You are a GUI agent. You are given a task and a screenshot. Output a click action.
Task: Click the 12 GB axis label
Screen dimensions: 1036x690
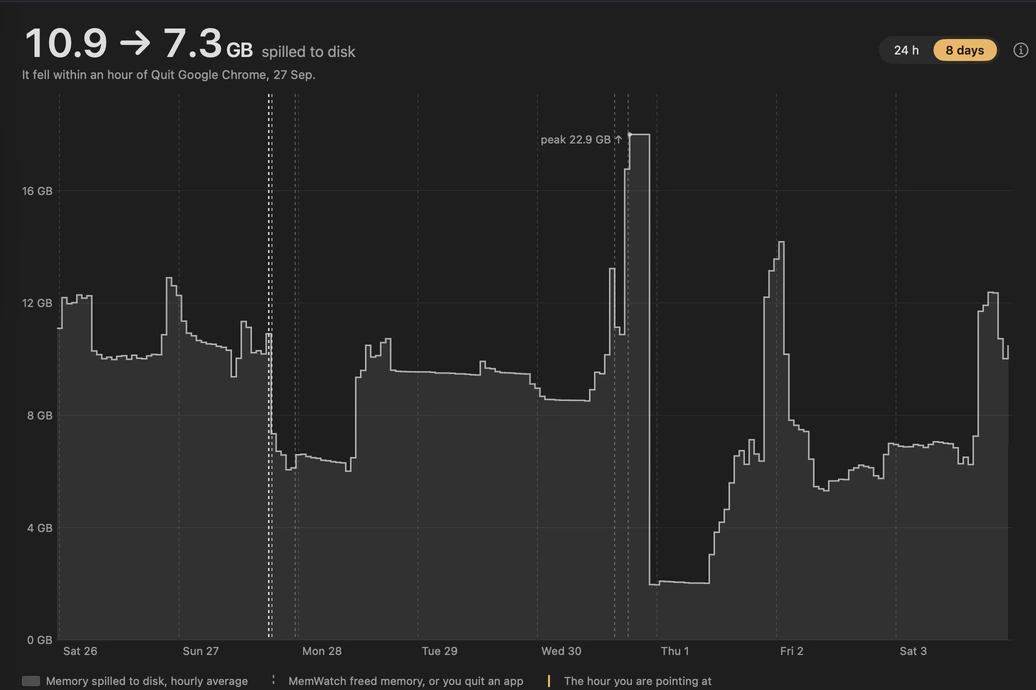[x=37, y=303]
